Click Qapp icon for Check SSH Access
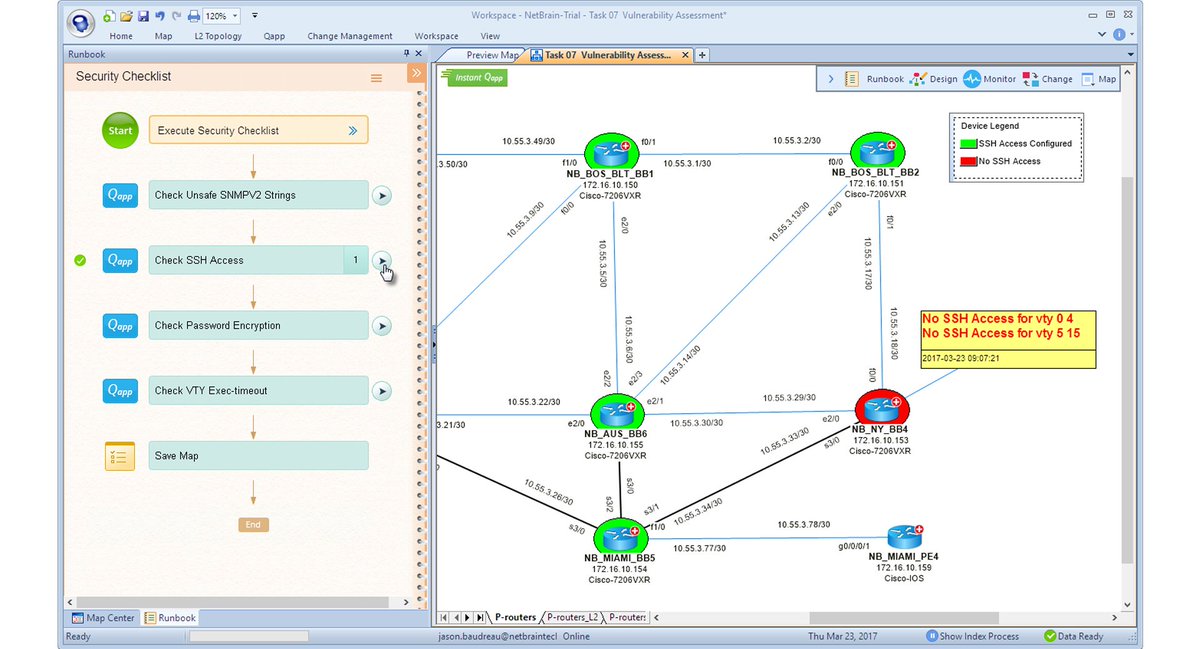This screenshot has width=1200, height=649. (x=120, y=260)
